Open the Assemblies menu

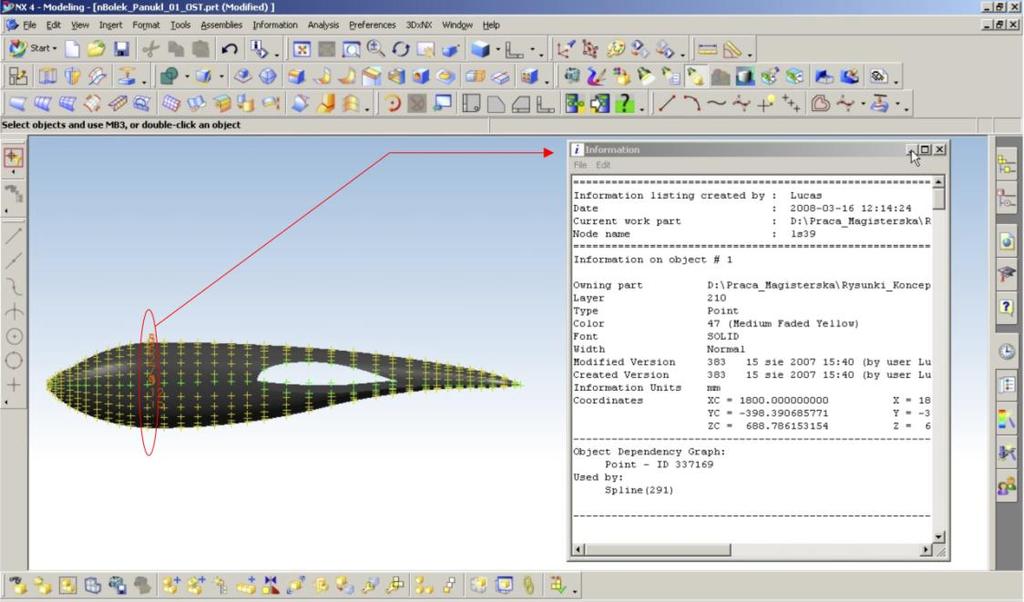(x=221, y=25)
